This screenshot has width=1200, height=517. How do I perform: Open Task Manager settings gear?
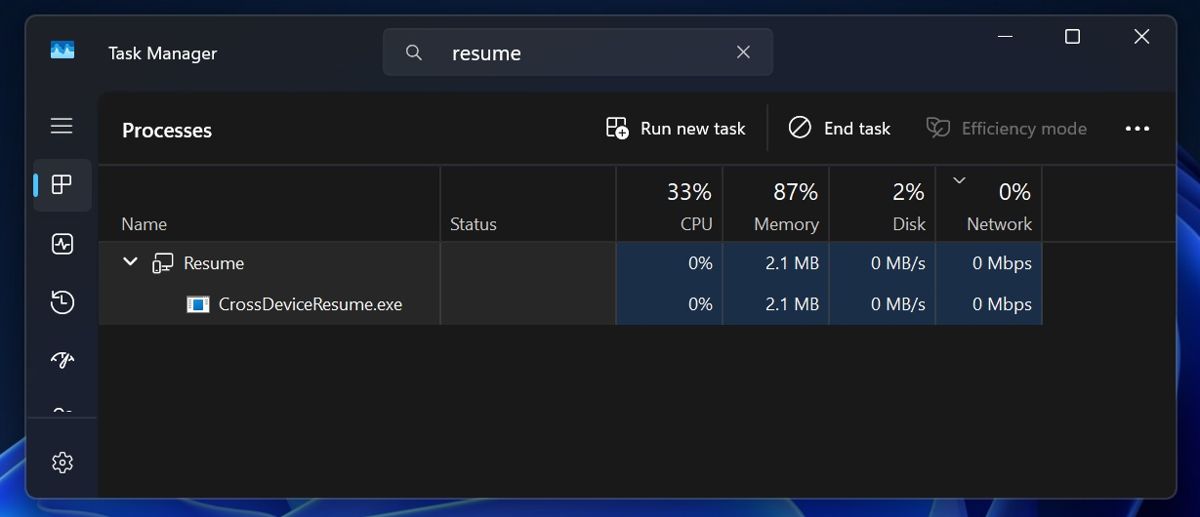62,462
